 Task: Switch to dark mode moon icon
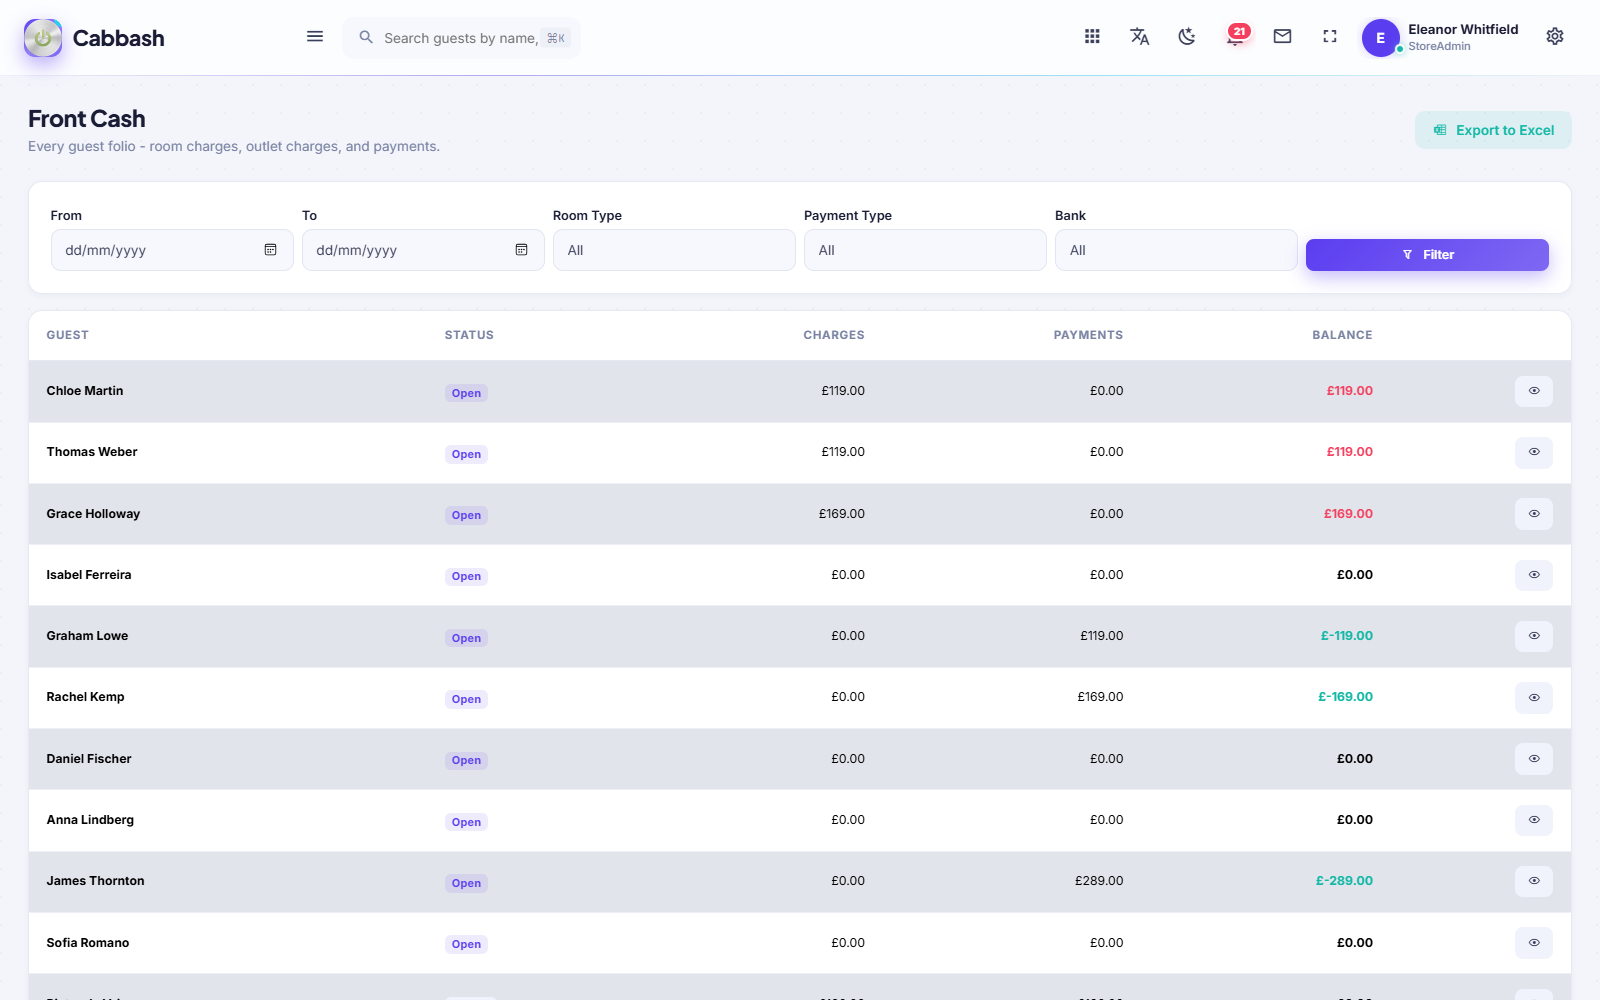[x=1187, y=37]
